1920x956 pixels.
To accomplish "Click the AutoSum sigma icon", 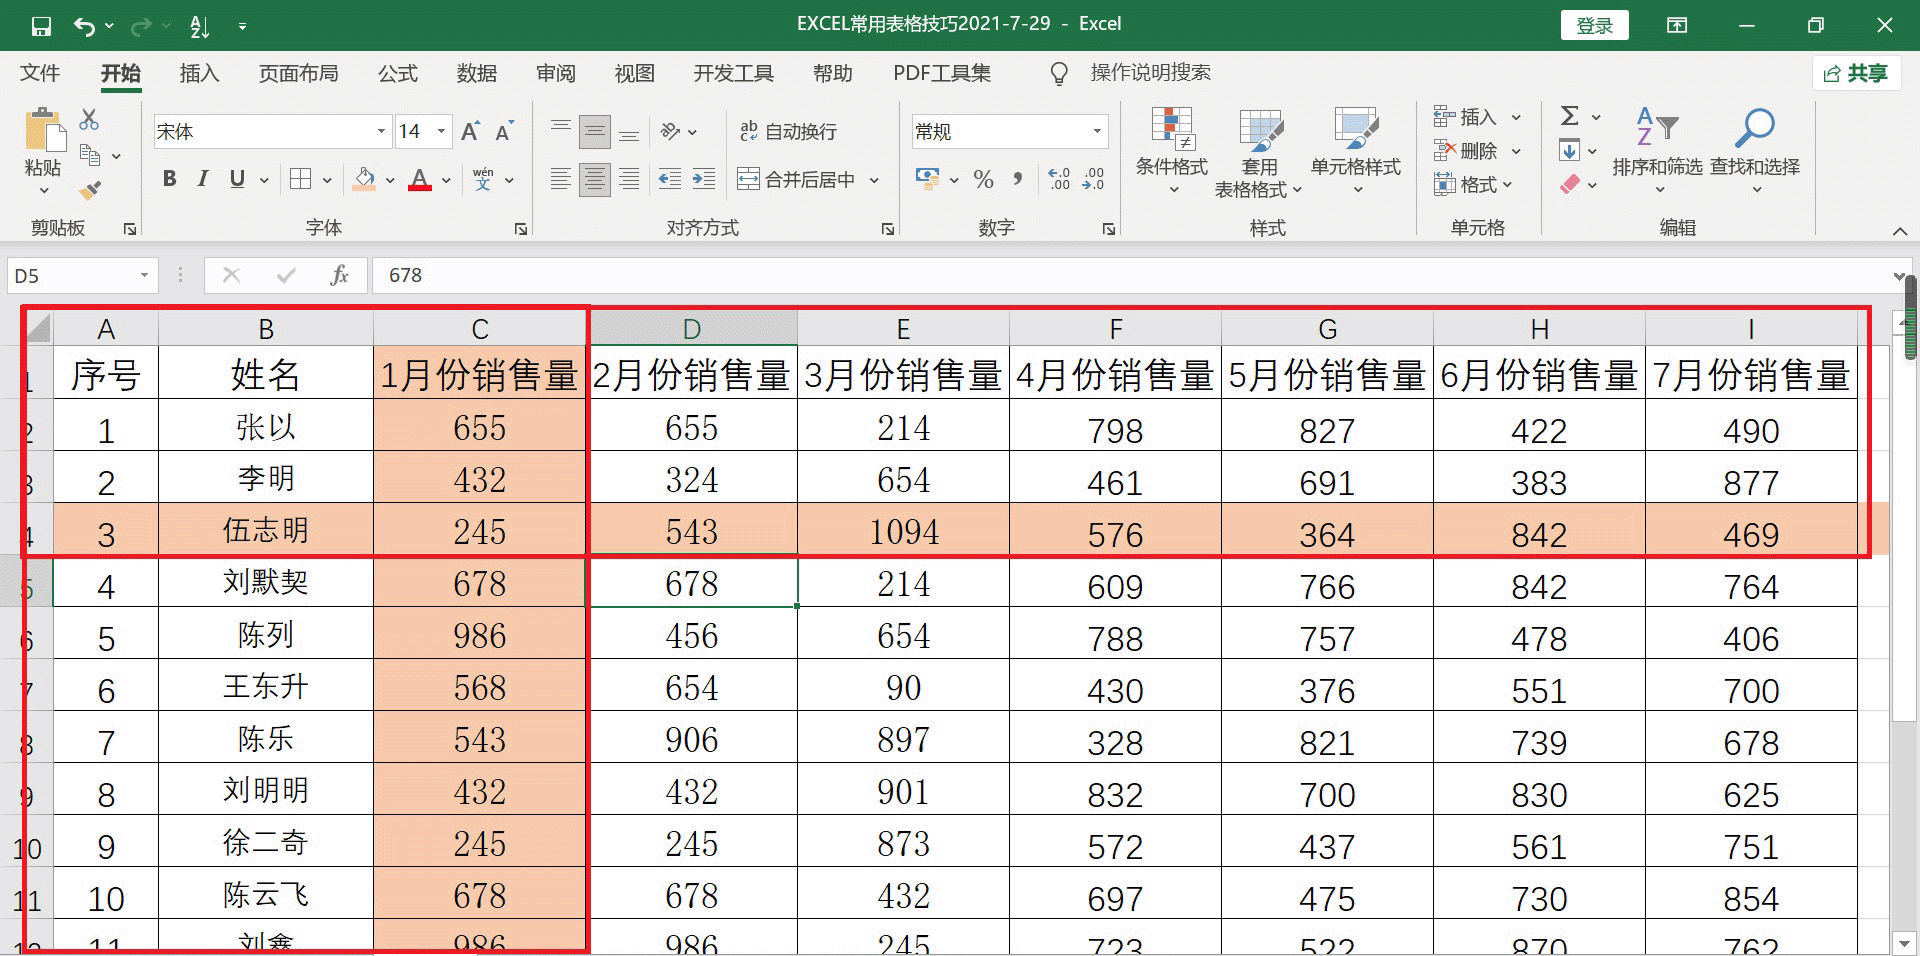I will 1570,116.
